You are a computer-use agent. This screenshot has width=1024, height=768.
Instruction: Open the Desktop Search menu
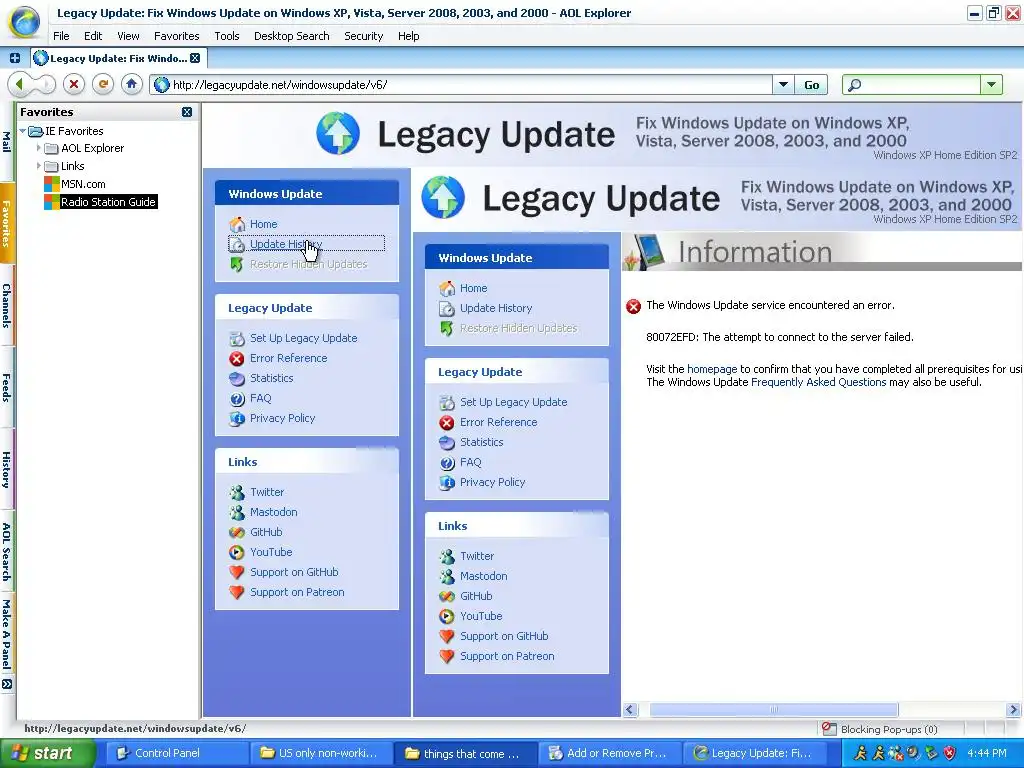(291, 36)
